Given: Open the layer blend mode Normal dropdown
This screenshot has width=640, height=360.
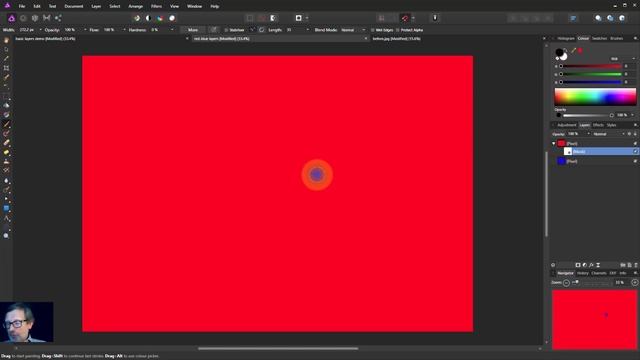Looking at the screenshot, I should tap(609, 134).
